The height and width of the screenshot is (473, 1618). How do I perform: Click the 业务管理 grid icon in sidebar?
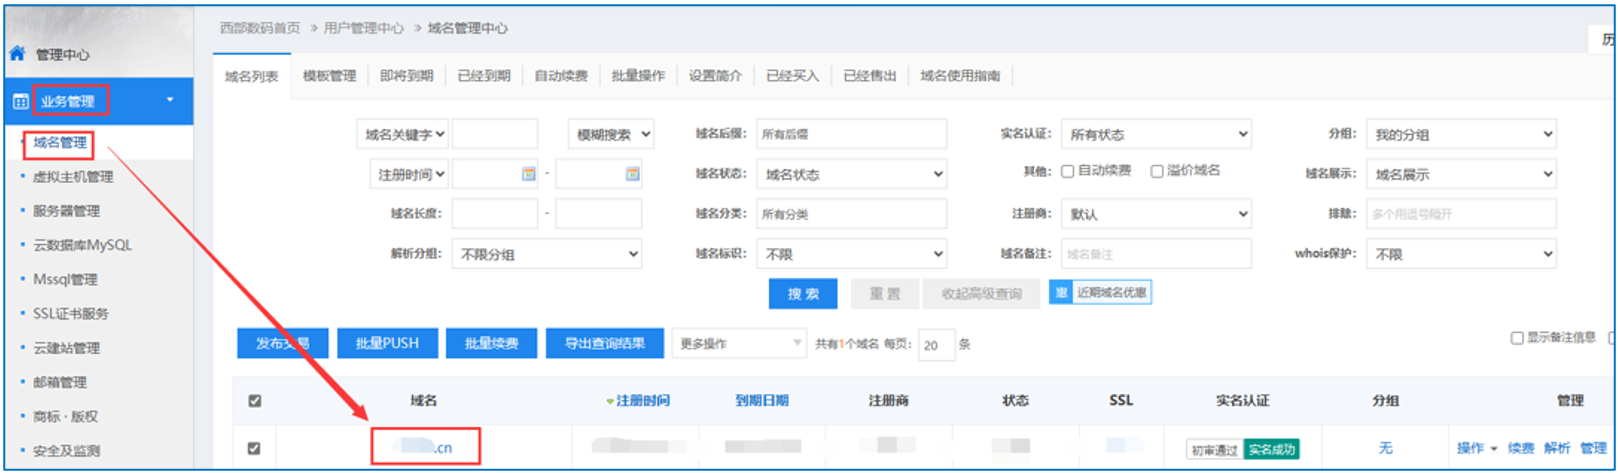click(20, 101)
